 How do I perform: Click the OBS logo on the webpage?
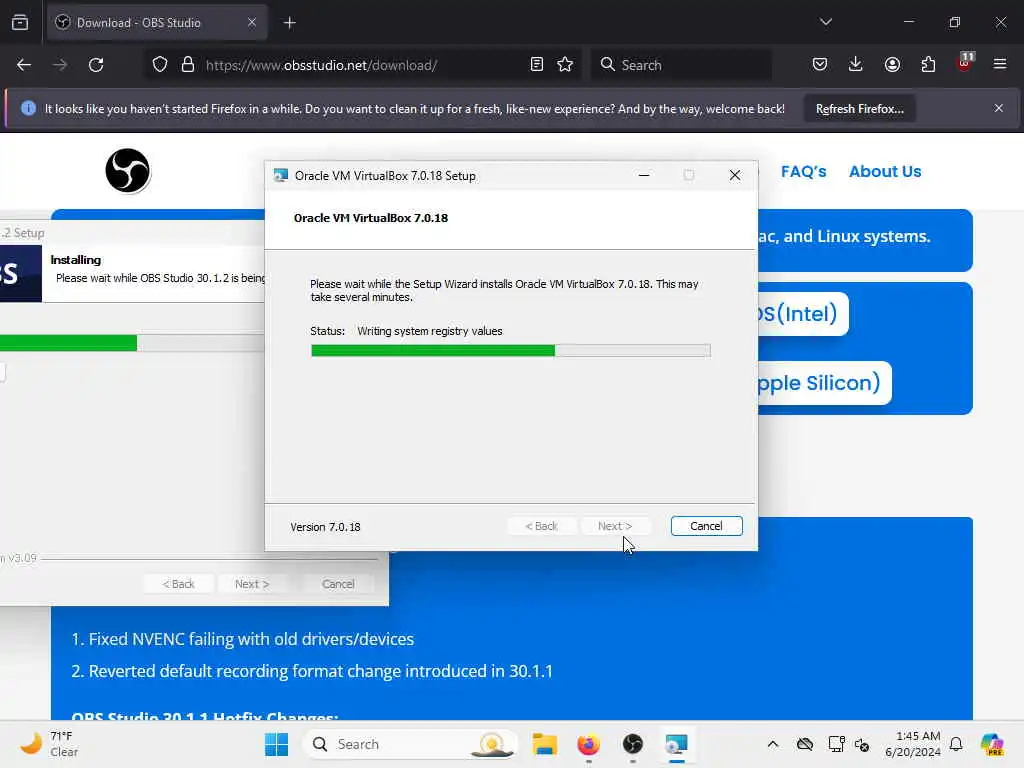tap(127, 171)
